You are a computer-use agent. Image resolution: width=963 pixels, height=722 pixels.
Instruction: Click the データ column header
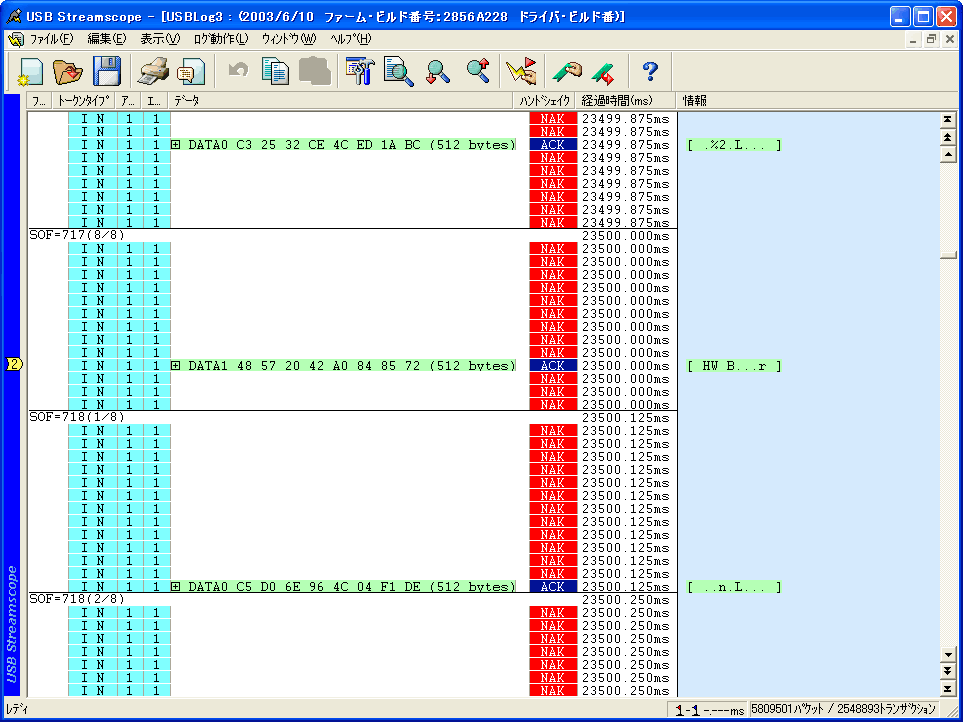(340, 101)
